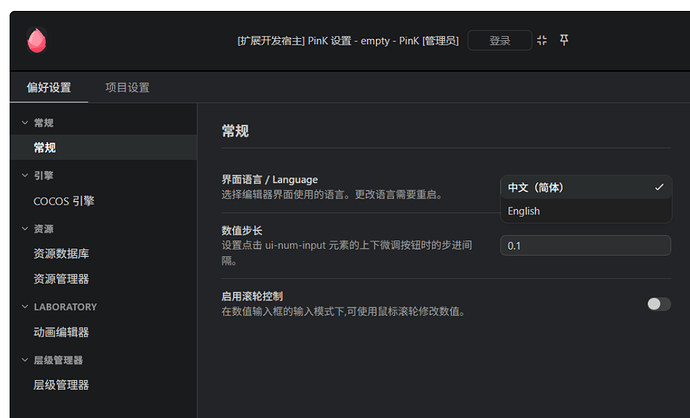Image resolution: width=690 pixels, height=418 pixels.
Task: Select English language option
Action: coord(586,211)
